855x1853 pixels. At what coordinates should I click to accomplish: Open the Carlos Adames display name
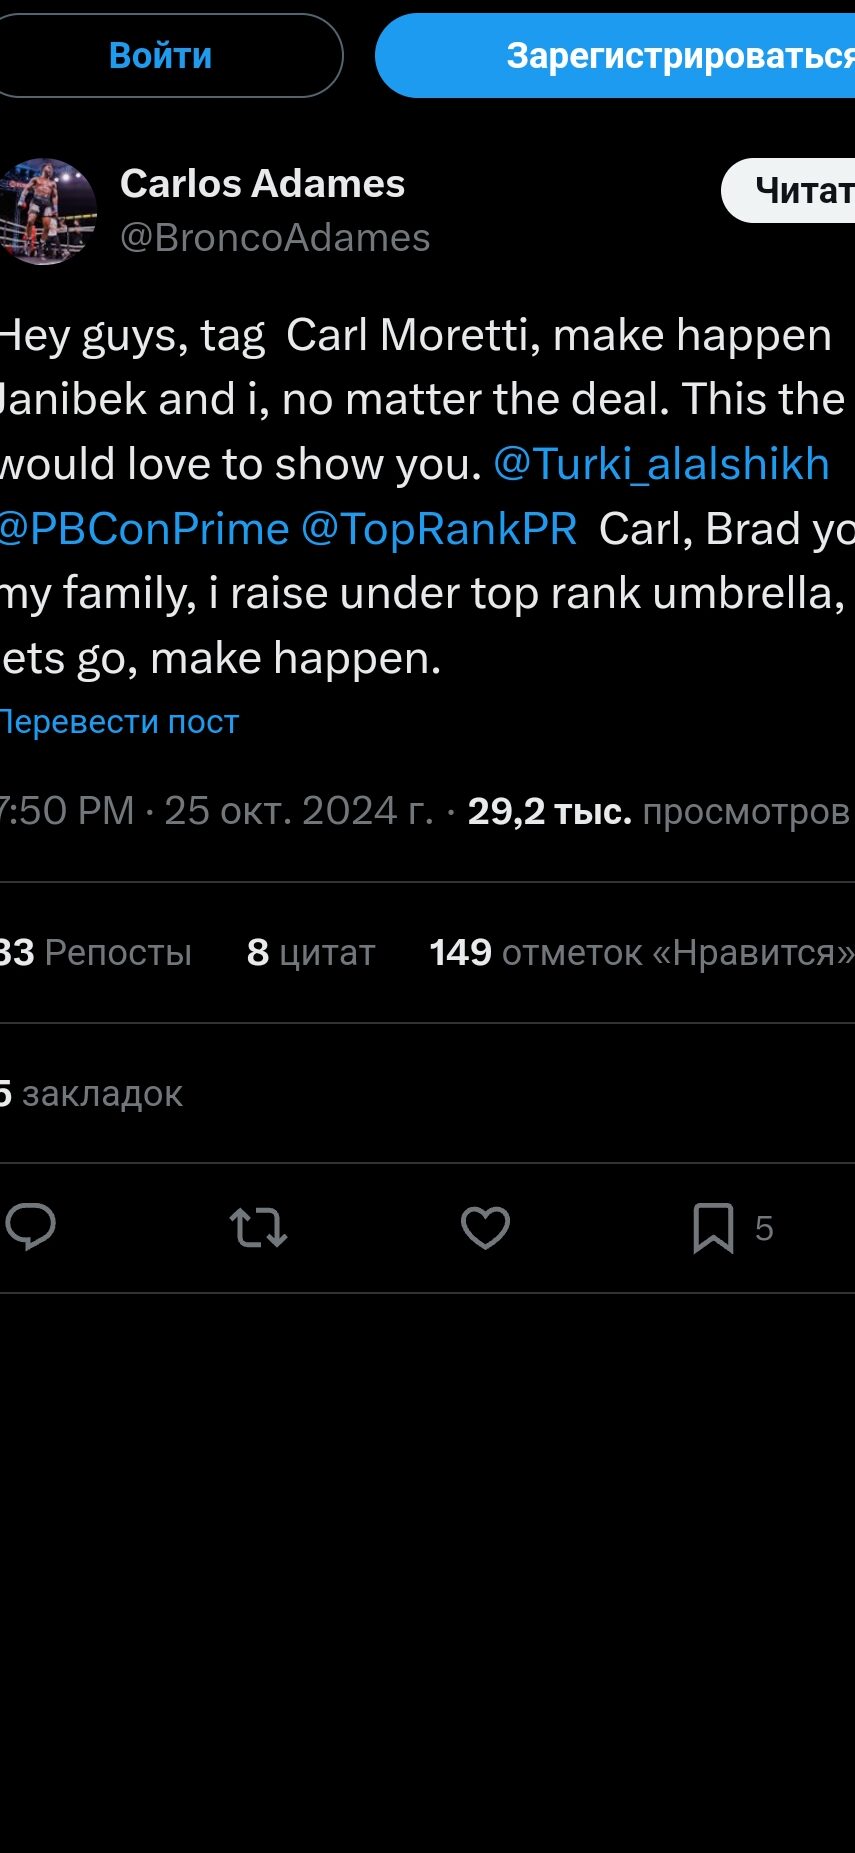(262, 184)
